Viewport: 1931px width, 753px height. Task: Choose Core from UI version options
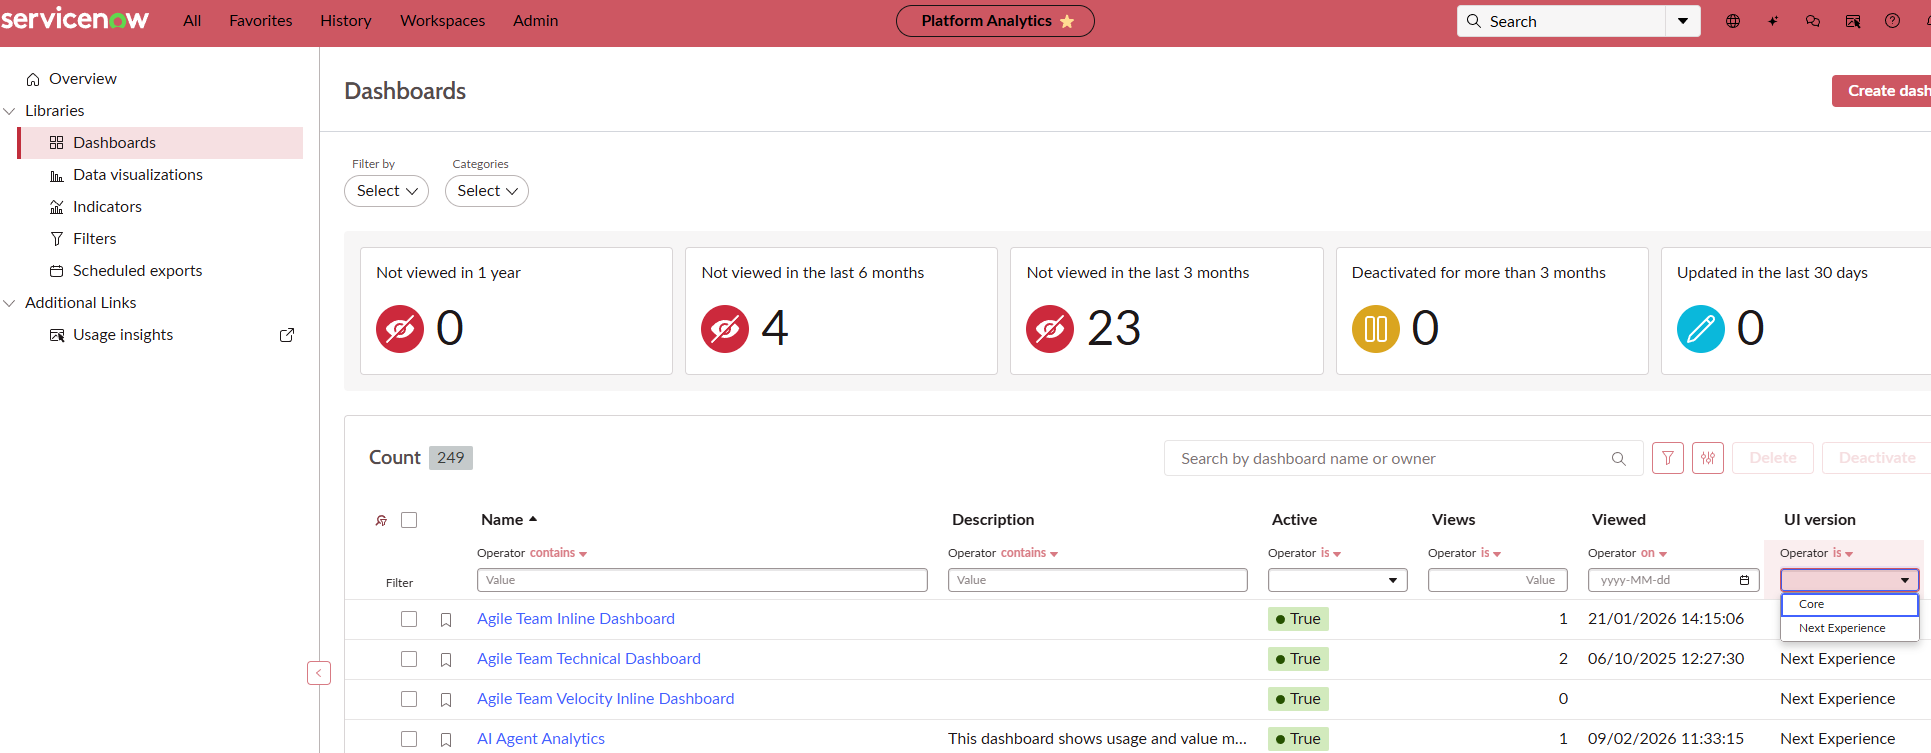pos(1850,604)
